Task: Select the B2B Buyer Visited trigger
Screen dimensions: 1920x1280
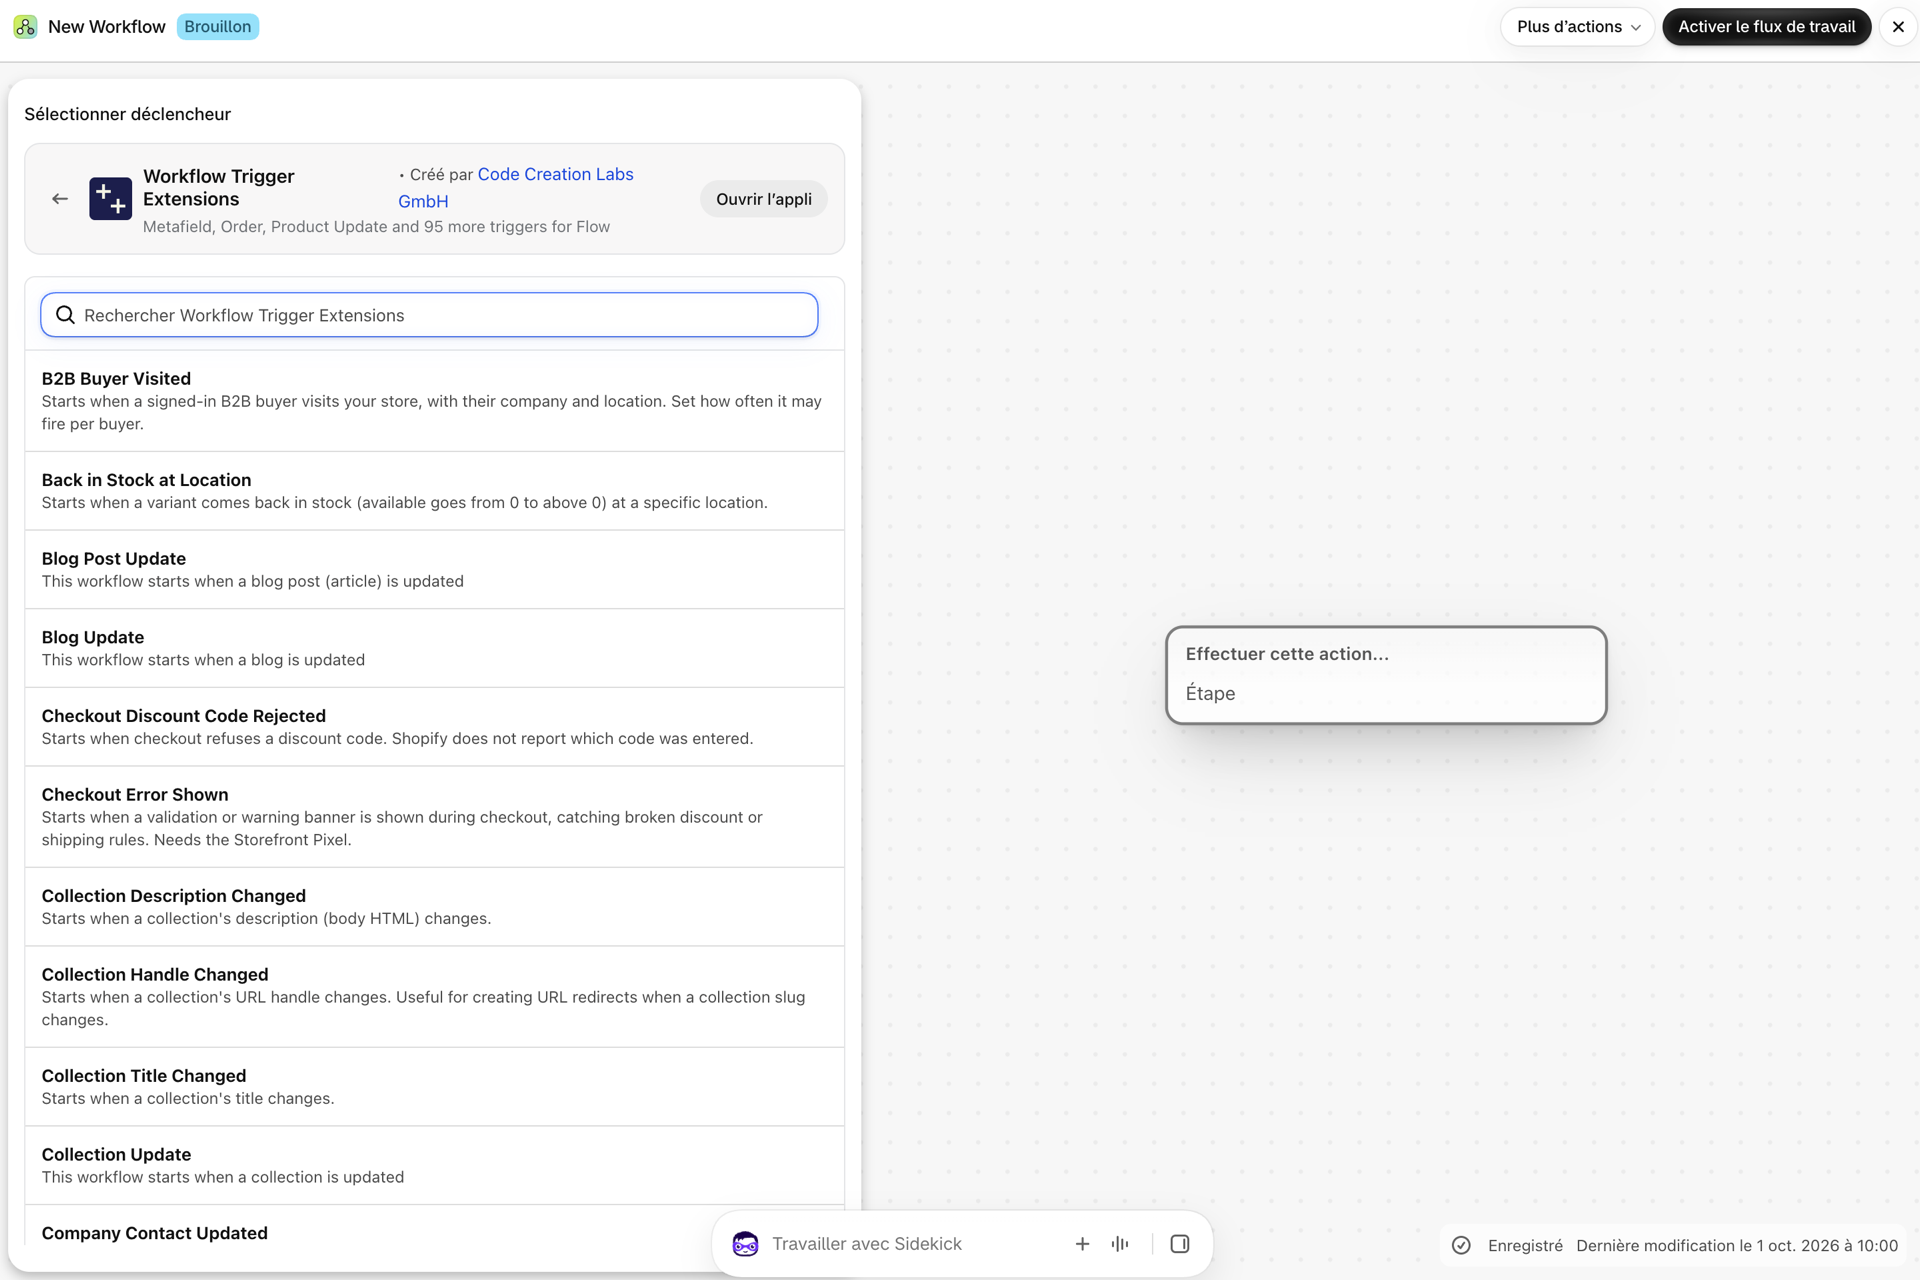Action: click(434, 401)
